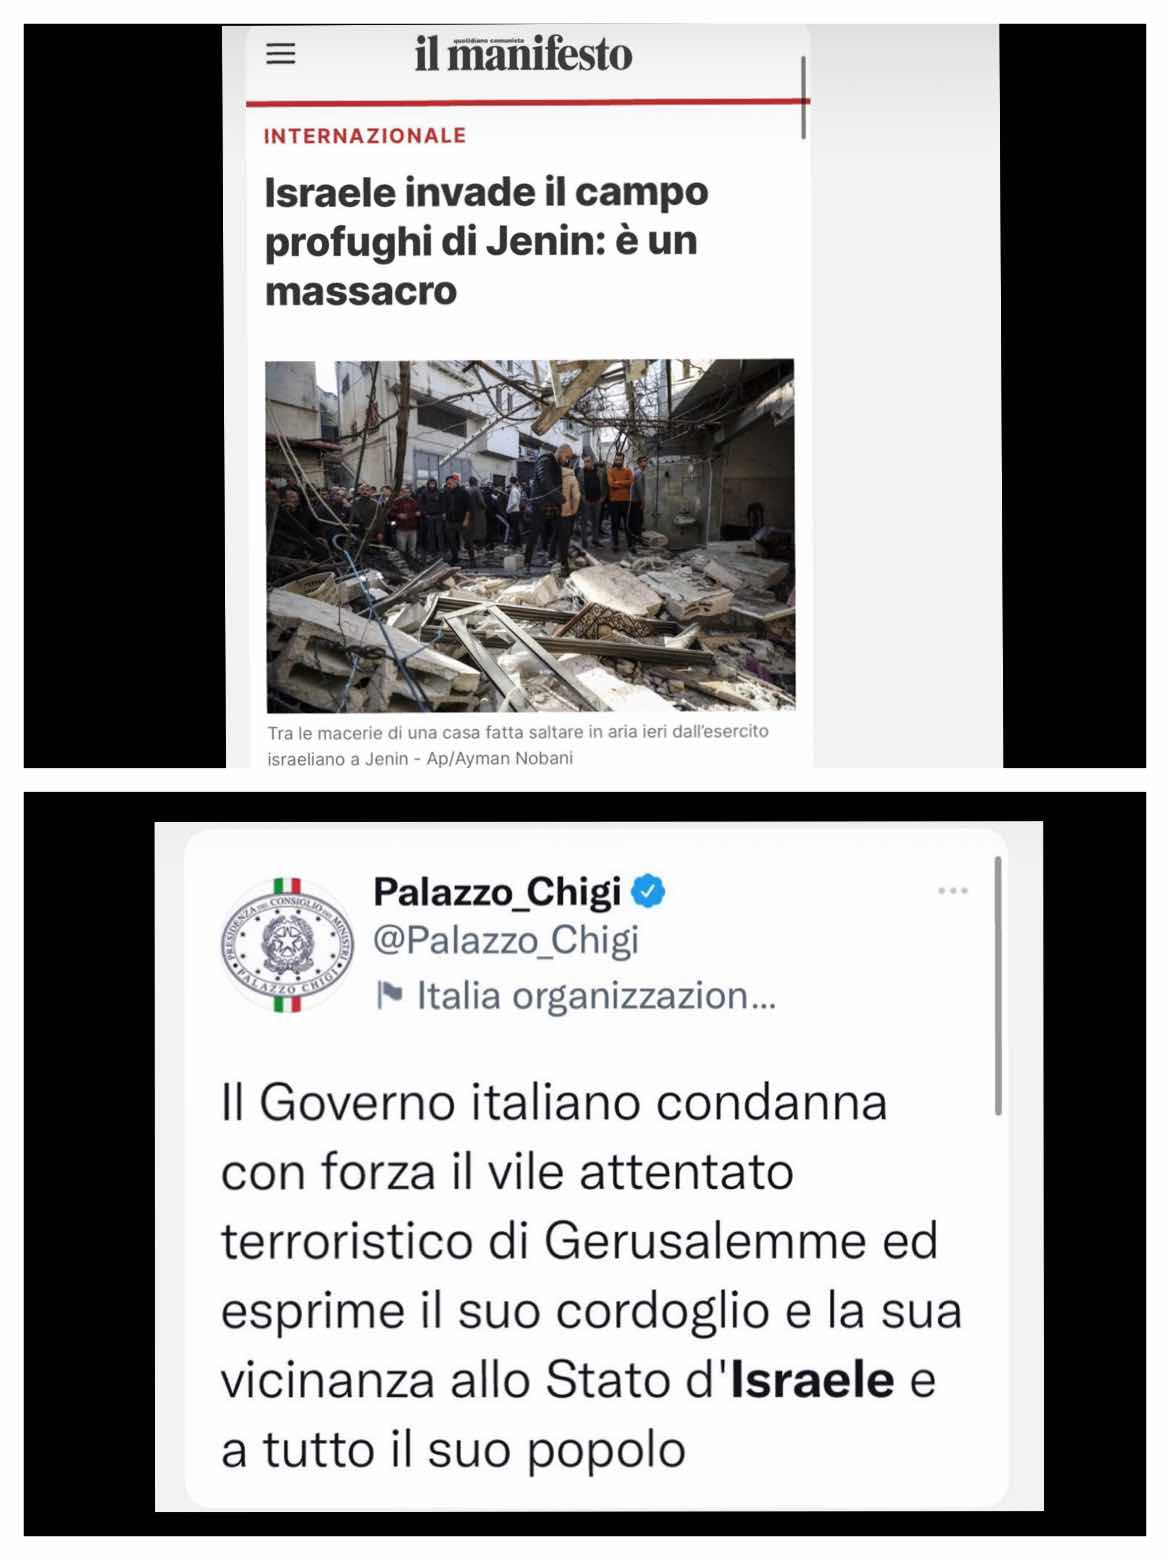Viewport: 1170px width, 1560px height.
Task: Click the Palazzo Chigi profile avatar
Action: pyautogui.click(x=287, y=946)
